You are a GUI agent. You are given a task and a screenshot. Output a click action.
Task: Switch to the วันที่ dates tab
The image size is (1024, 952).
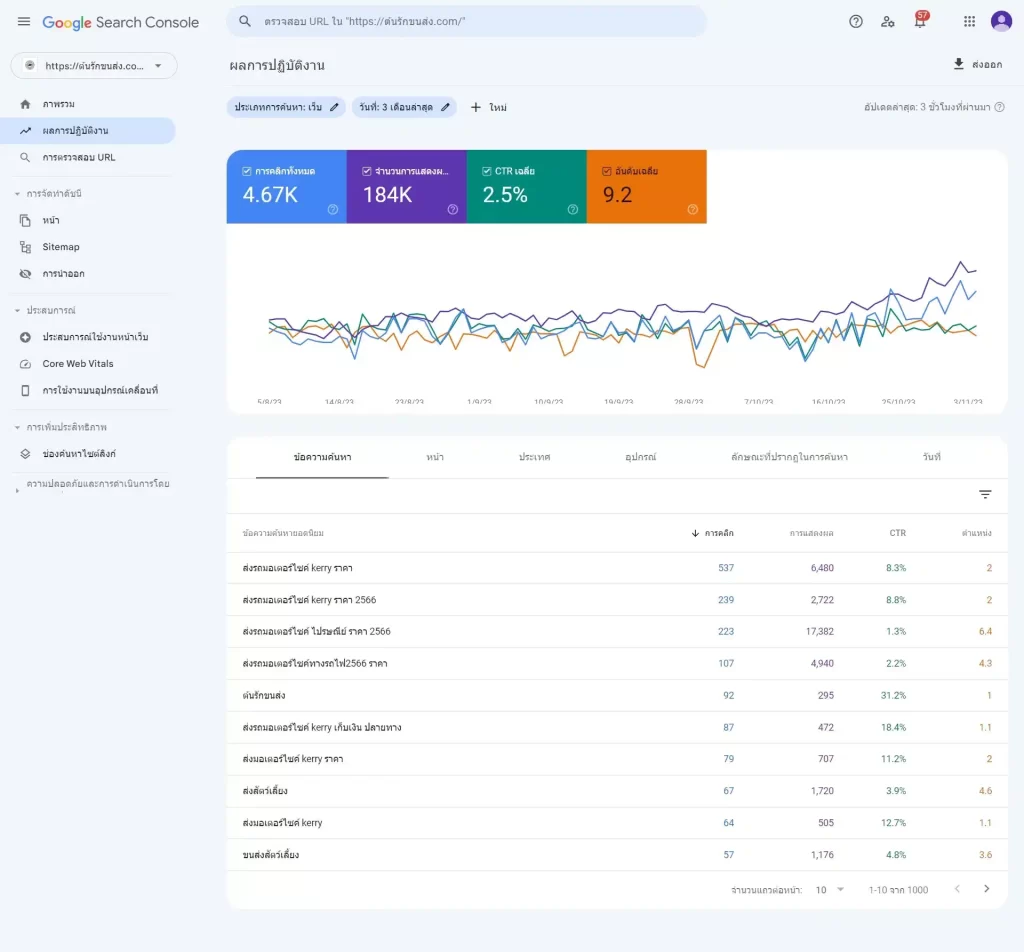(x=931, y=457)
